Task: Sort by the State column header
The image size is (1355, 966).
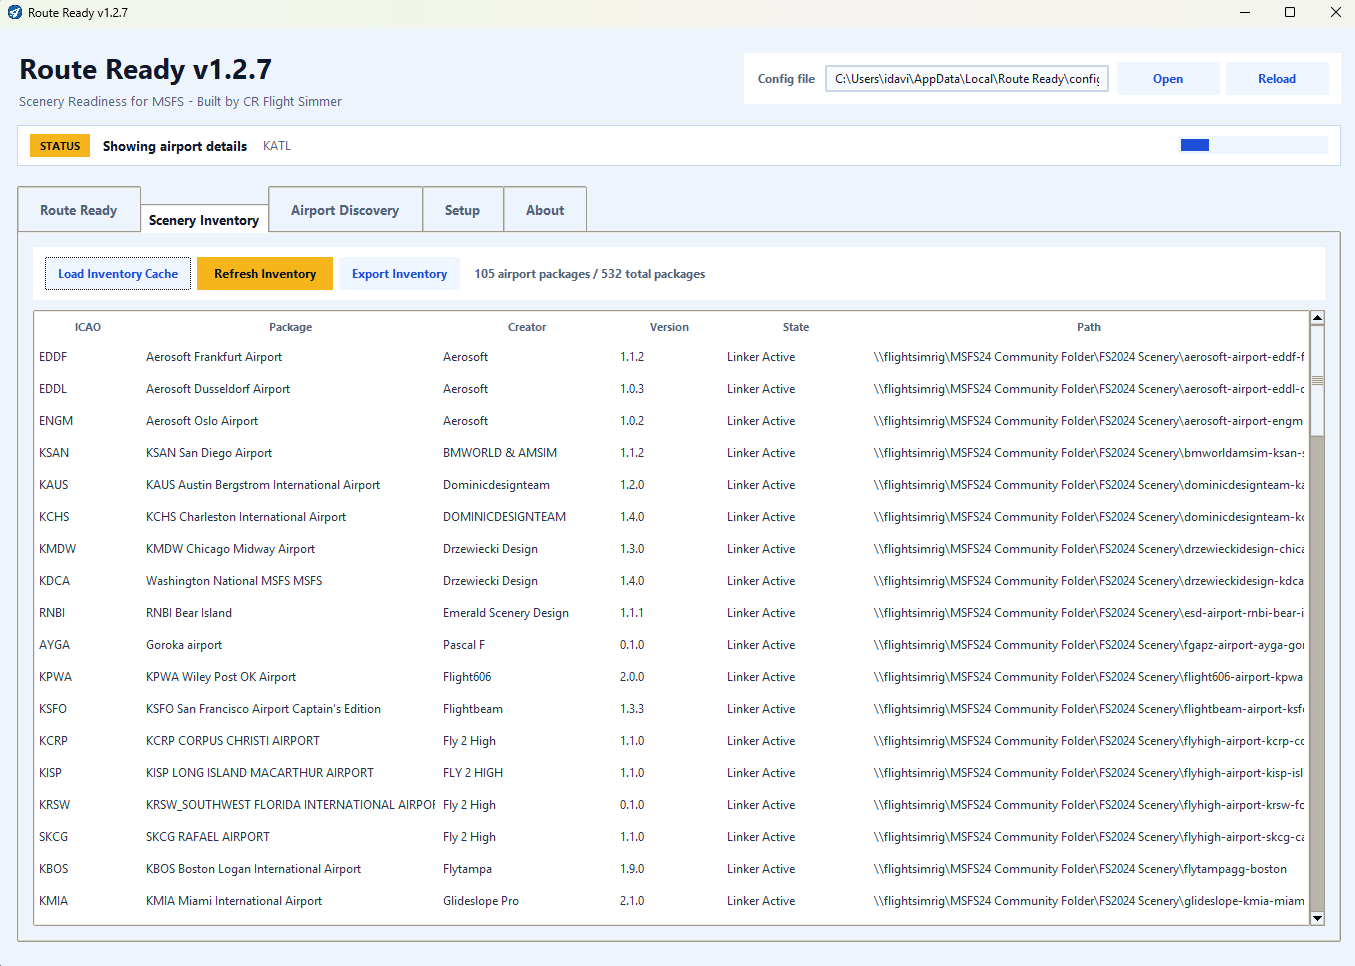Action: [x=796, y=327]
